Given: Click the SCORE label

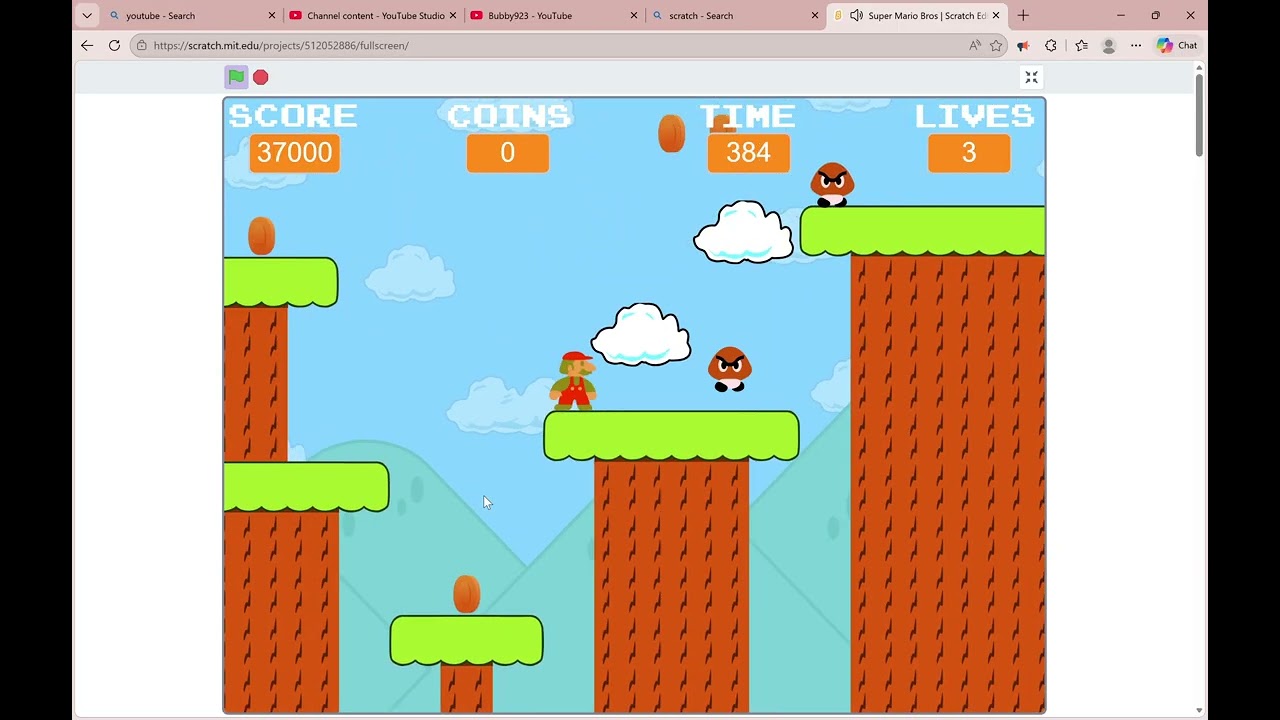Looking at the screenshot, I should (x=293, y=115).
